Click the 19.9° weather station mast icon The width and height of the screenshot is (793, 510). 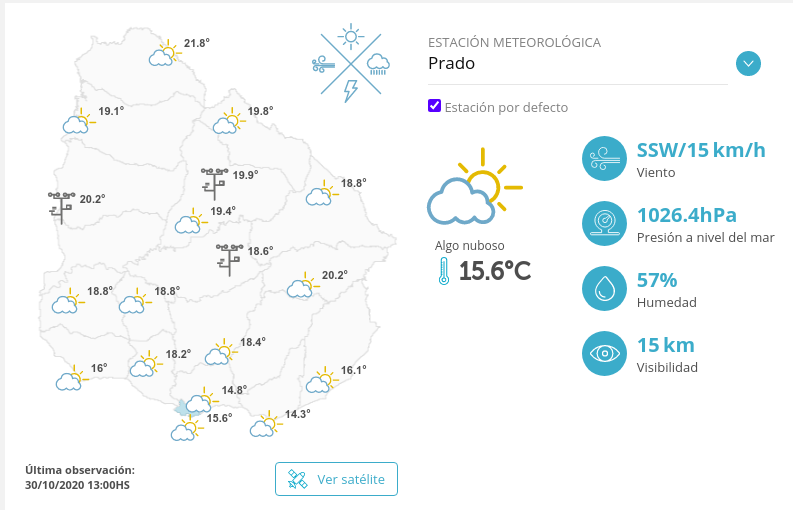point(215,183)
